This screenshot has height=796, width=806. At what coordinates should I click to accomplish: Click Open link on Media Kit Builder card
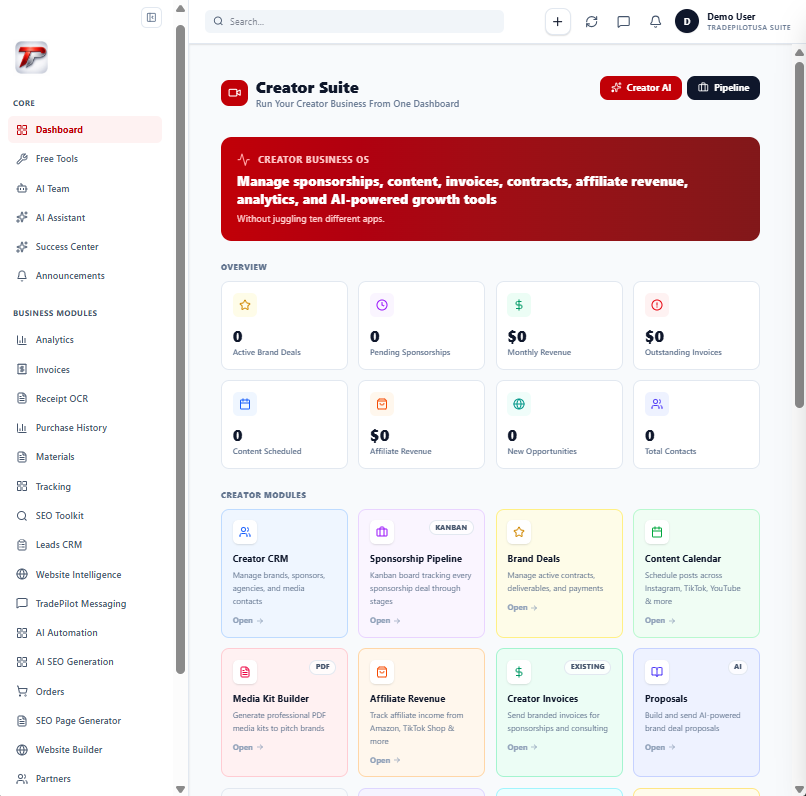click(x=248, y=748)
